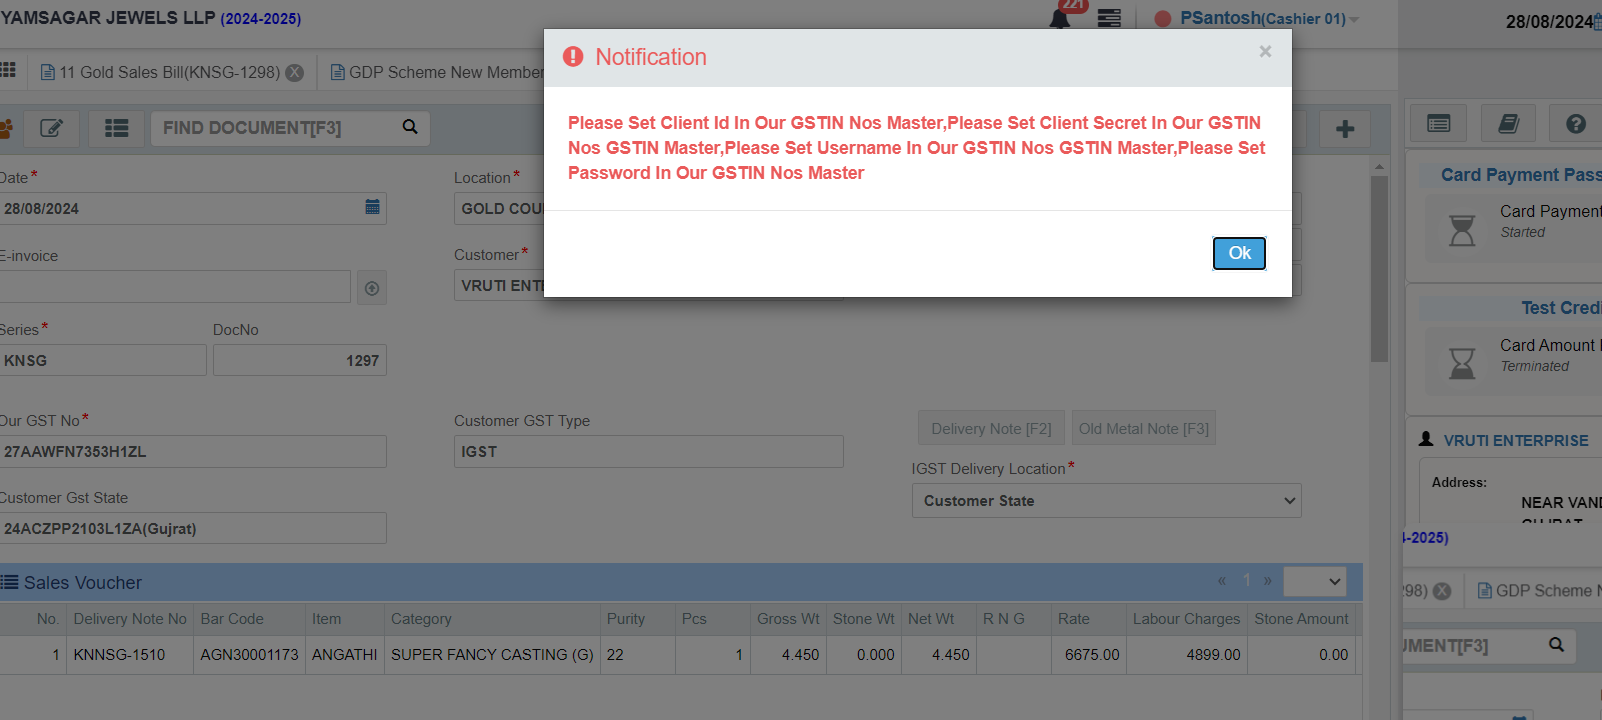Screen dimensions: 1602x720
Task: Click the DocNo field 1297
Action: (300, 360)
